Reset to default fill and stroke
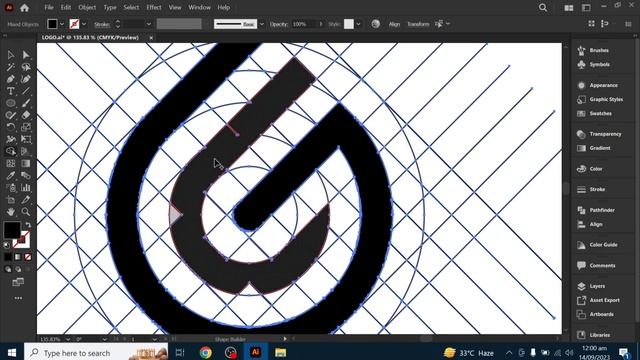640x360 pixels. coord(7,245)
